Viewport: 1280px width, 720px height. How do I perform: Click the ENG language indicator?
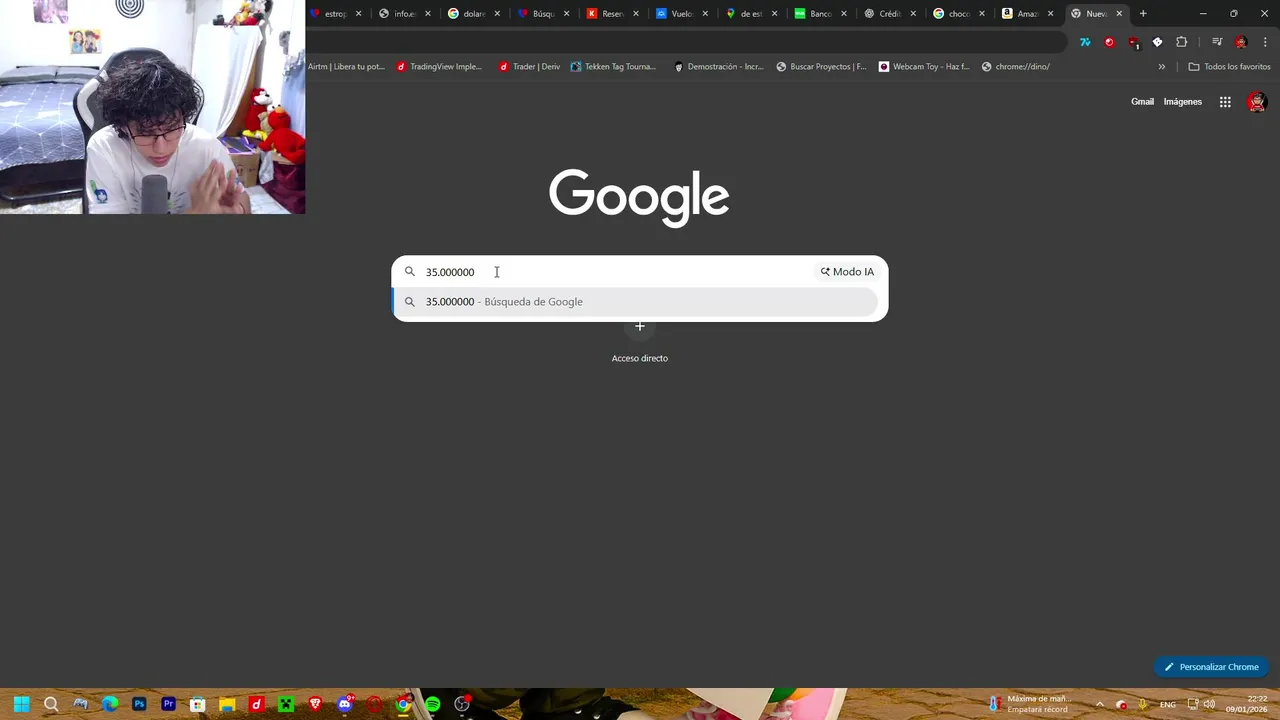click(x=1167, y=705)
